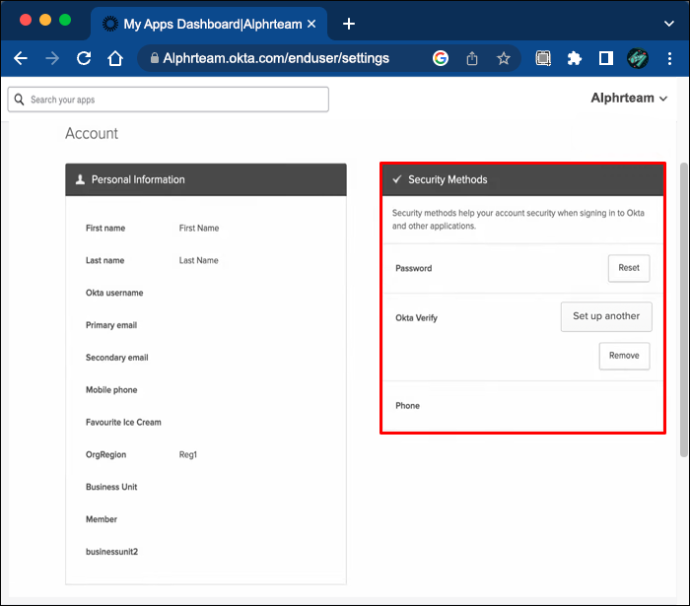Select the My Apps Dashboard tab
The width and height of the screenshot is (690, 606).
click(x=209, y=24)
